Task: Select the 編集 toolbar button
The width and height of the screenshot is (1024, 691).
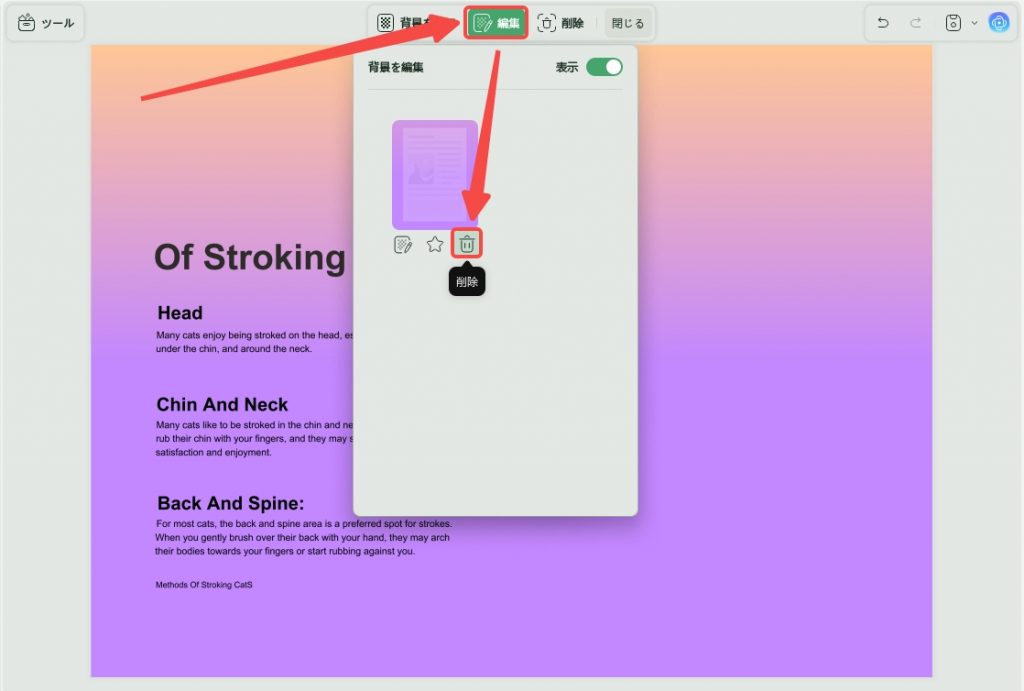Action: [x=496, y=23]
